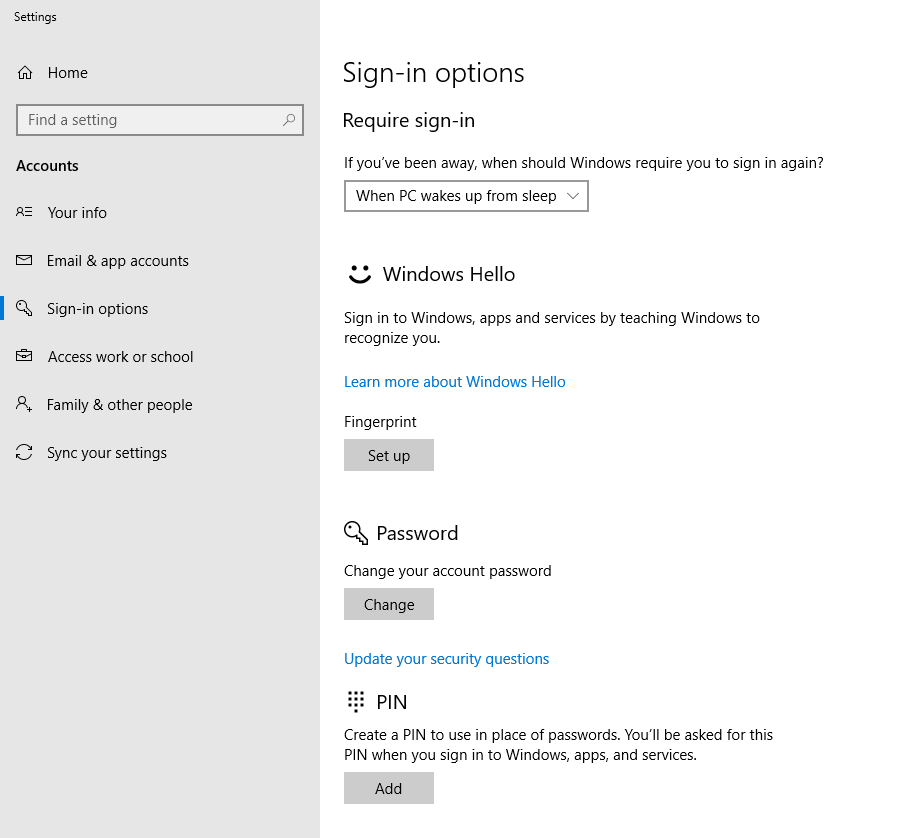Click the keypad icon beside PIN heading

coord(356,701)
